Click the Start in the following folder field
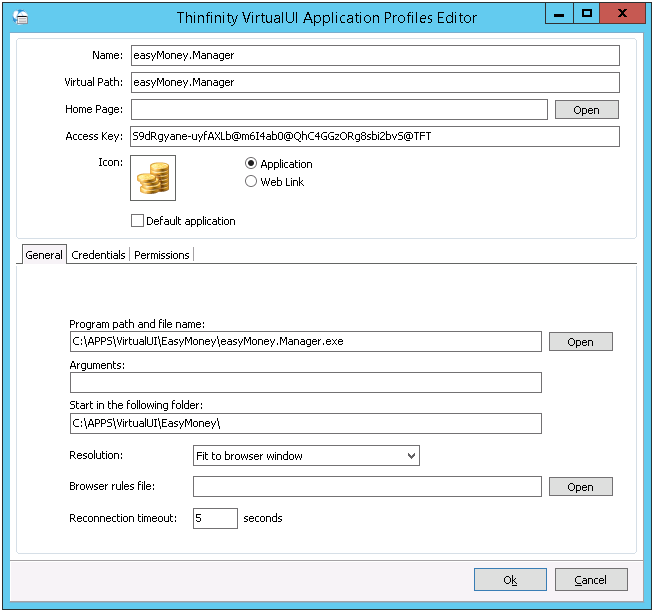Viewport: 656px width, 613px height. (x=306, y=423)
